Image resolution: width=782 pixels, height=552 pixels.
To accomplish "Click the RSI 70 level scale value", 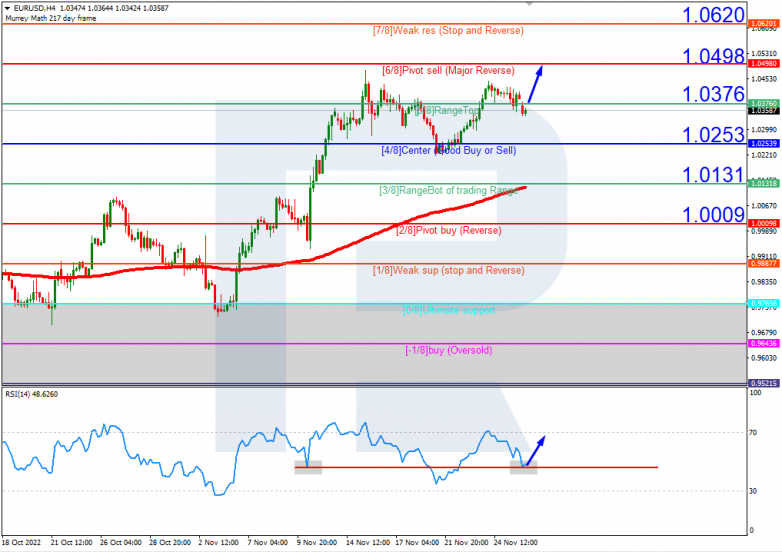I will pos(753,432).
